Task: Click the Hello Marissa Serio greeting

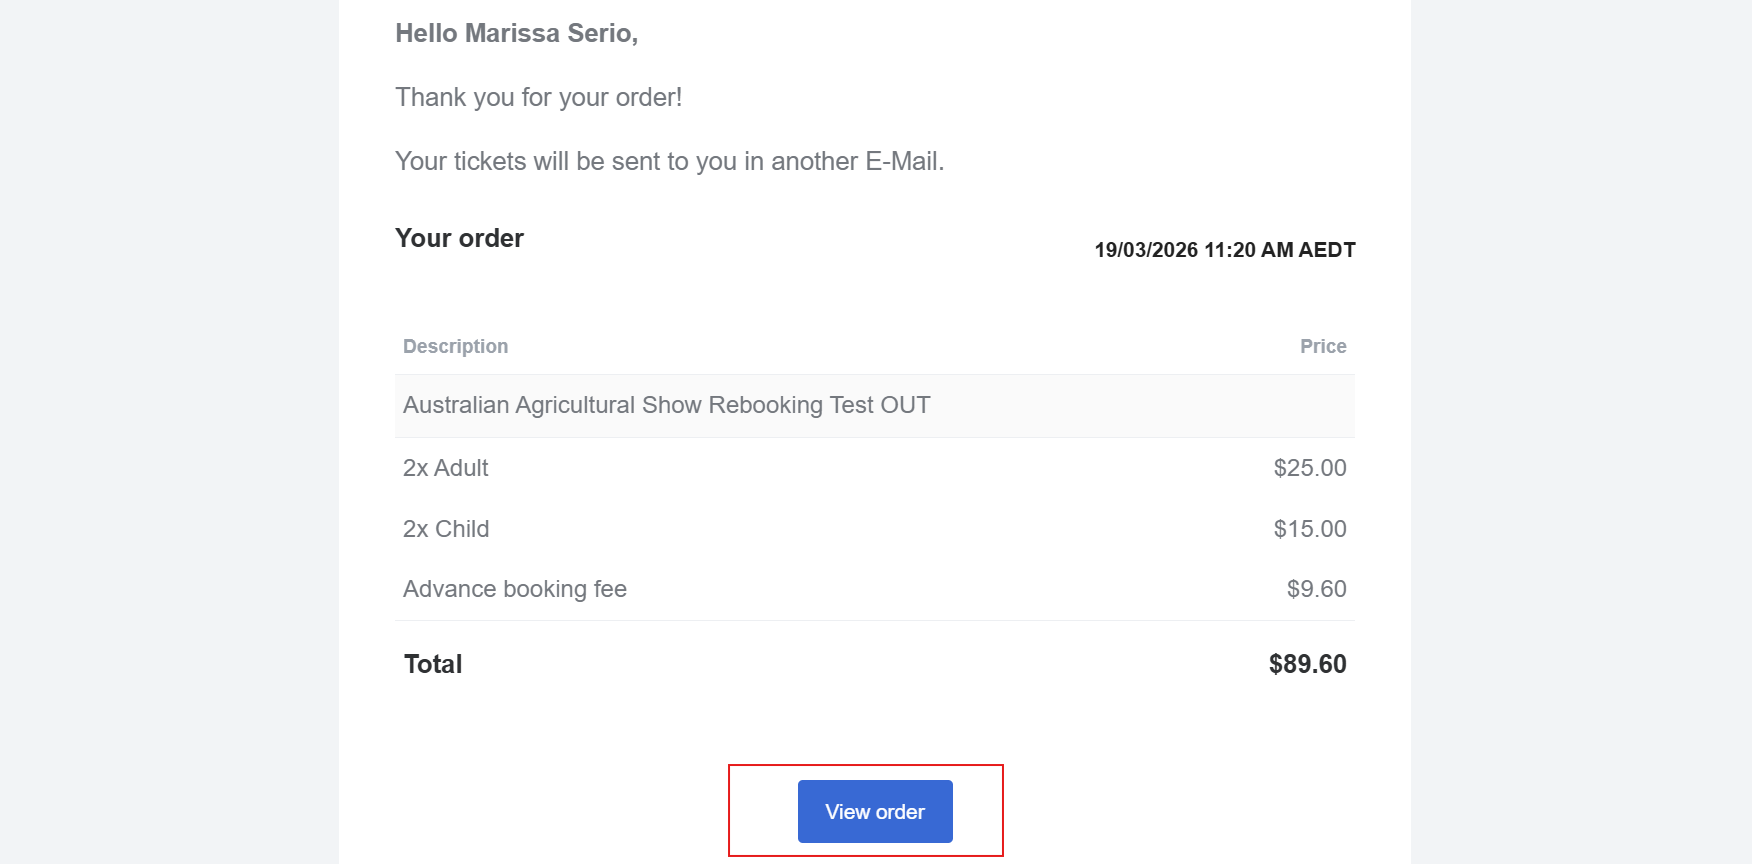Action: [516, 33]
